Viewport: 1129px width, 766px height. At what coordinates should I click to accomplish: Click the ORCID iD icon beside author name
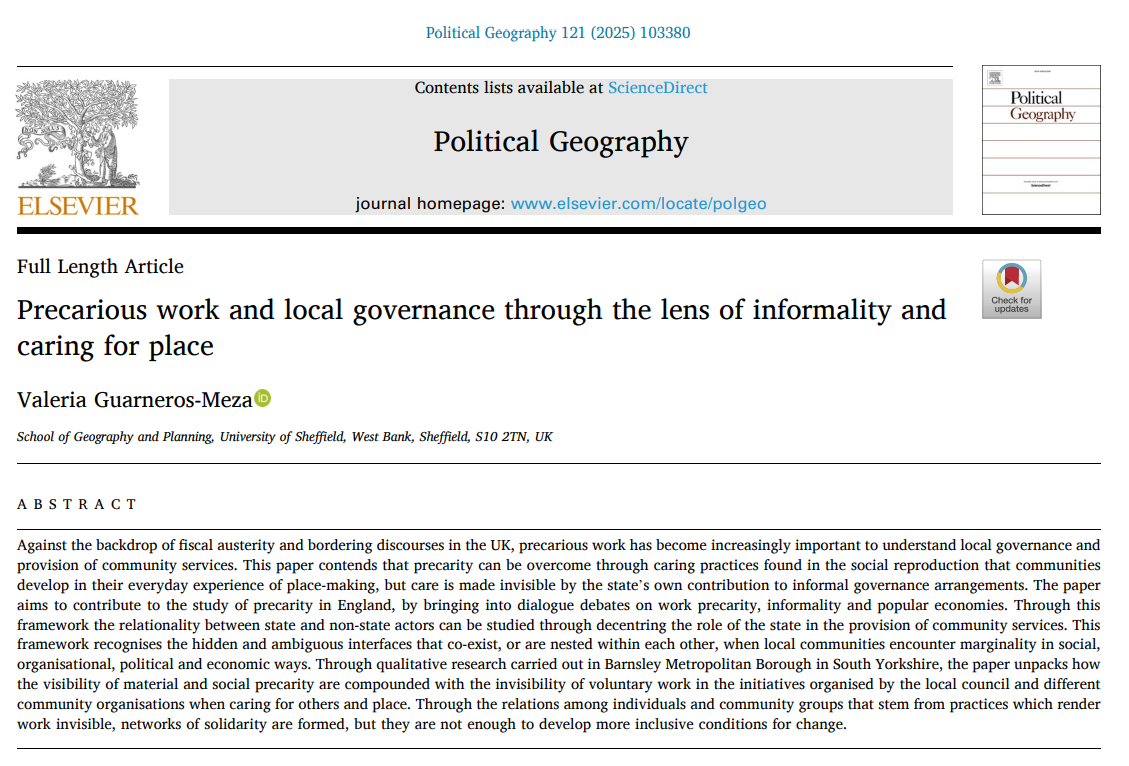click(263, 398)
